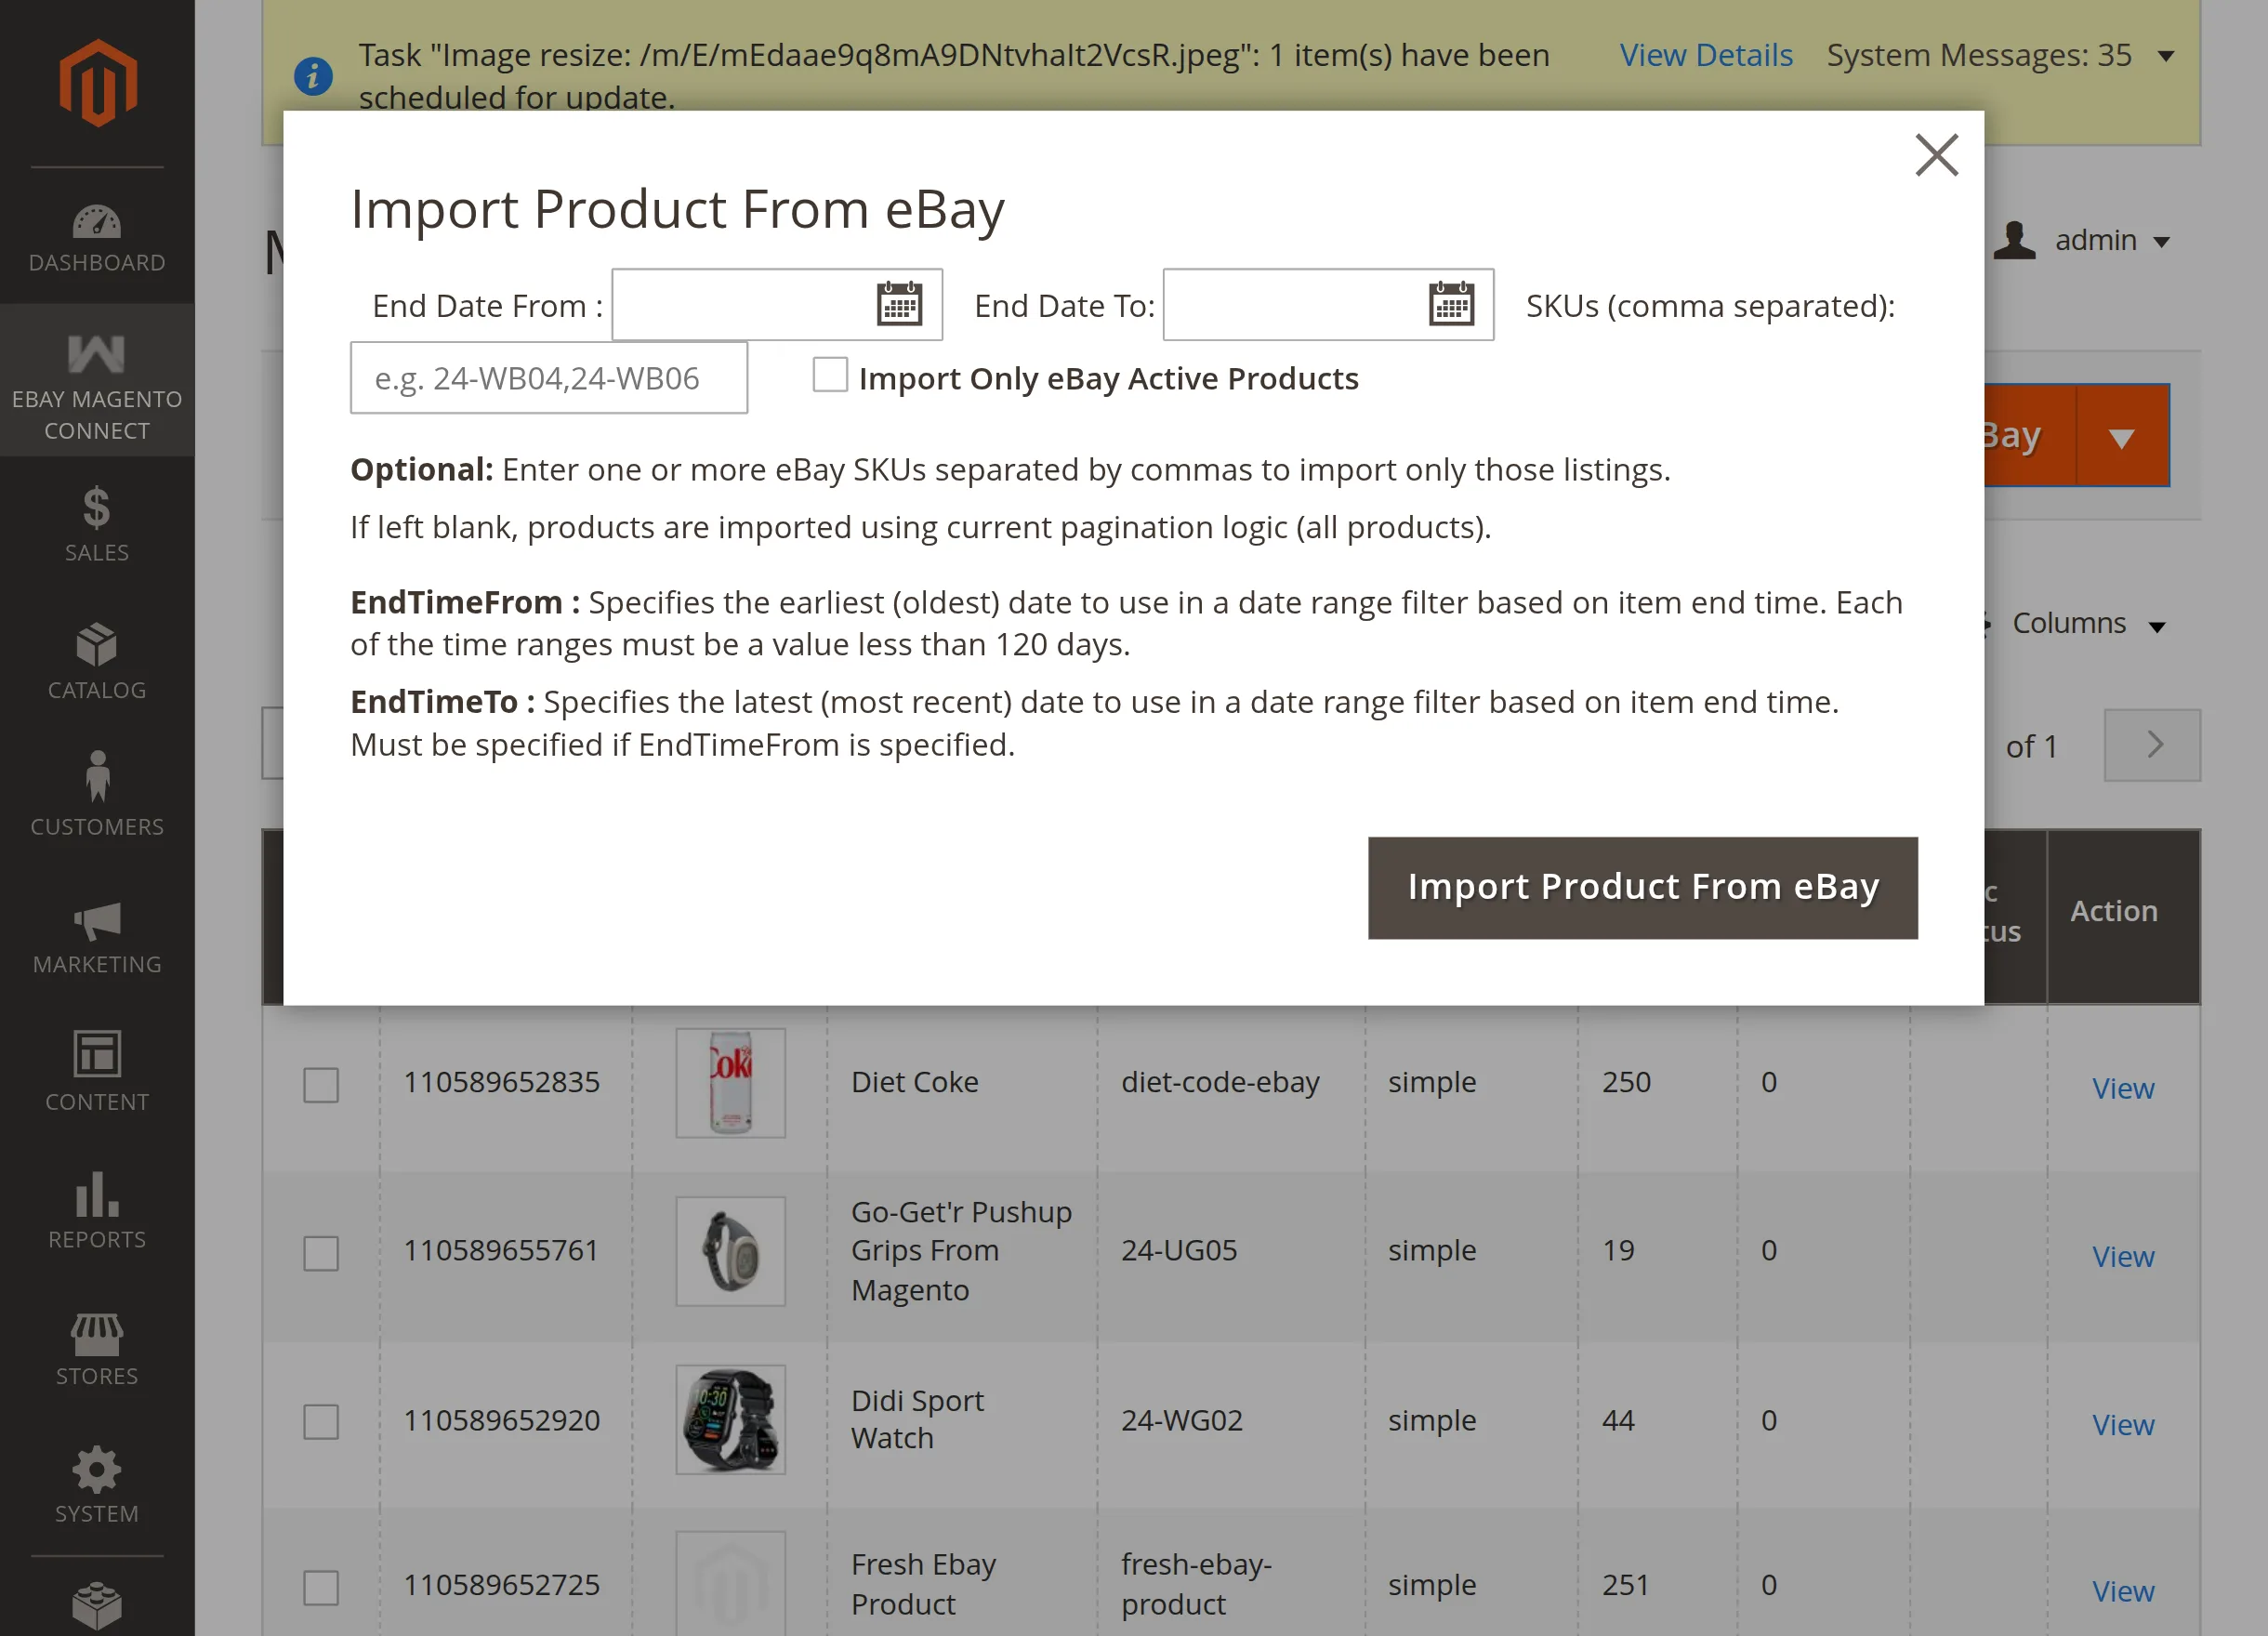2268x1636 pixels.
Task: Click View link for Diet Coke
Action: pos(2123,1088)
